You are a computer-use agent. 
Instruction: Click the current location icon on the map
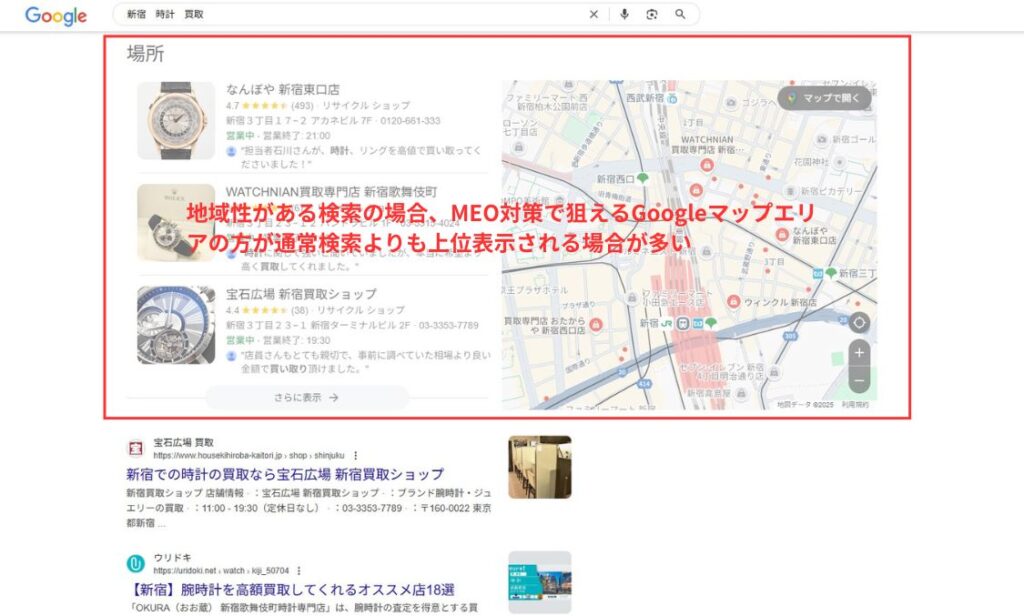pos(858,322)
